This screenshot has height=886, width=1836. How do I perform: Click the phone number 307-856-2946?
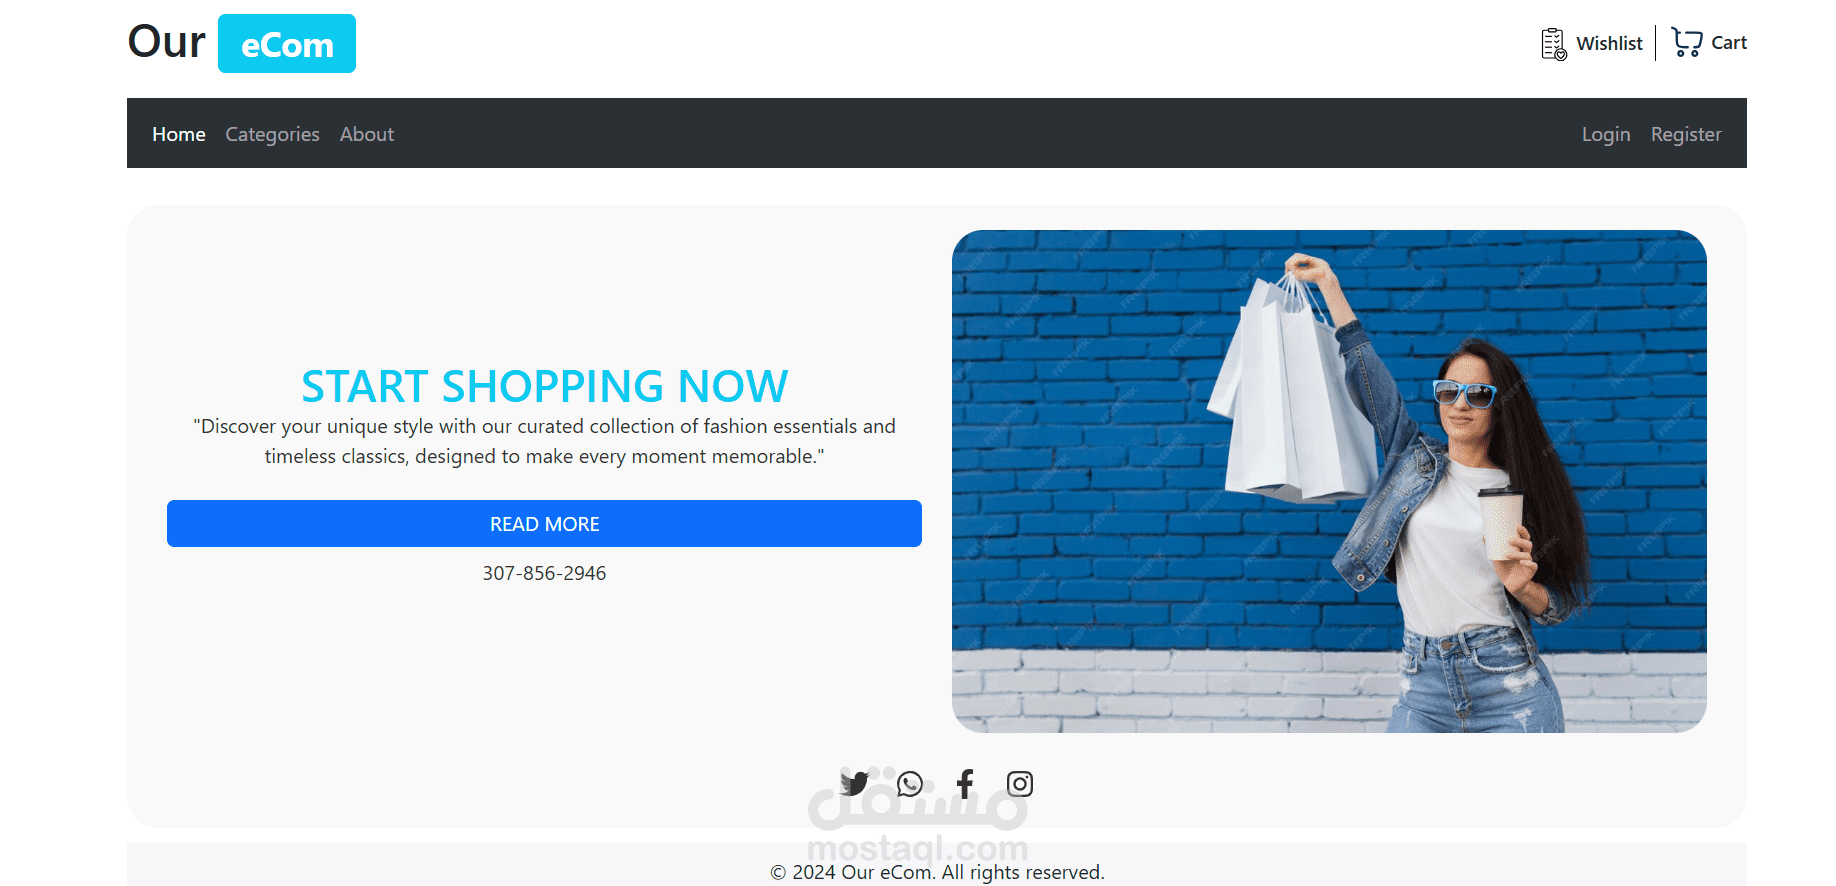(x=544, y=573)
